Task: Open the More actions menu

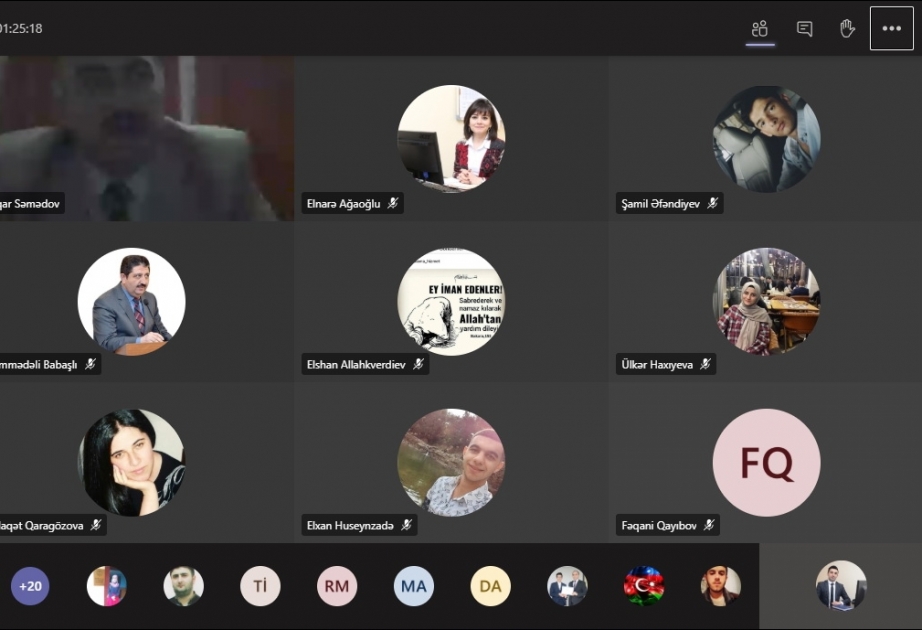Action: click(x=891, y=28)
